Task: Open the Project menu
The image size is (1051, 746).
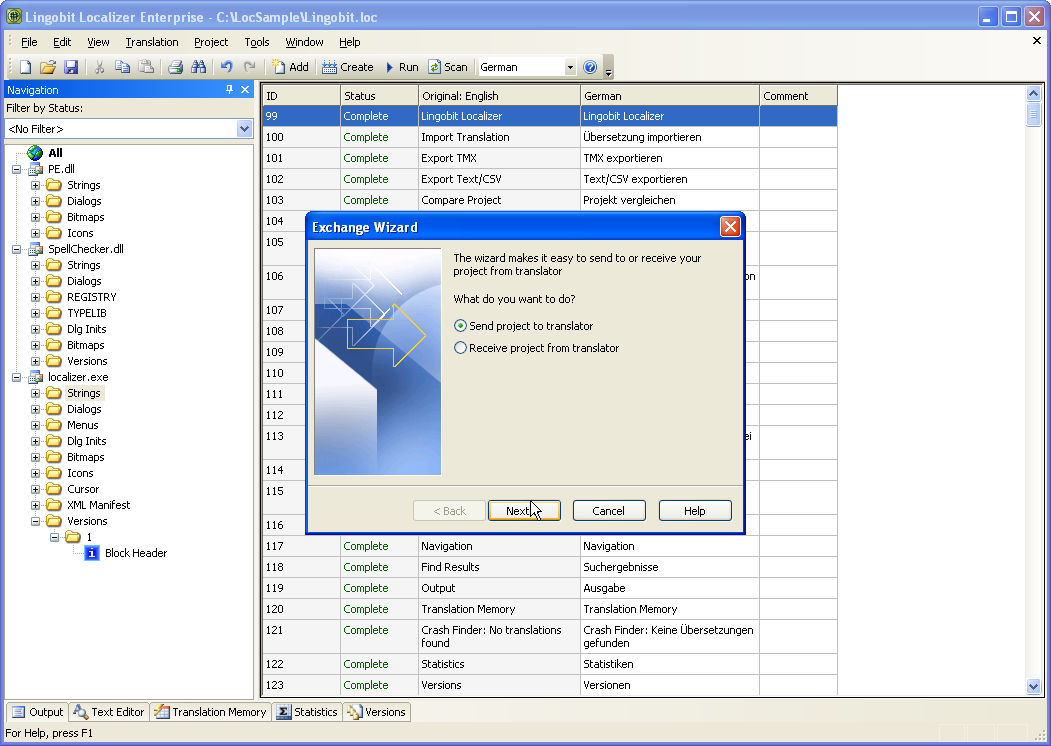Action: (x=210, y=42)
